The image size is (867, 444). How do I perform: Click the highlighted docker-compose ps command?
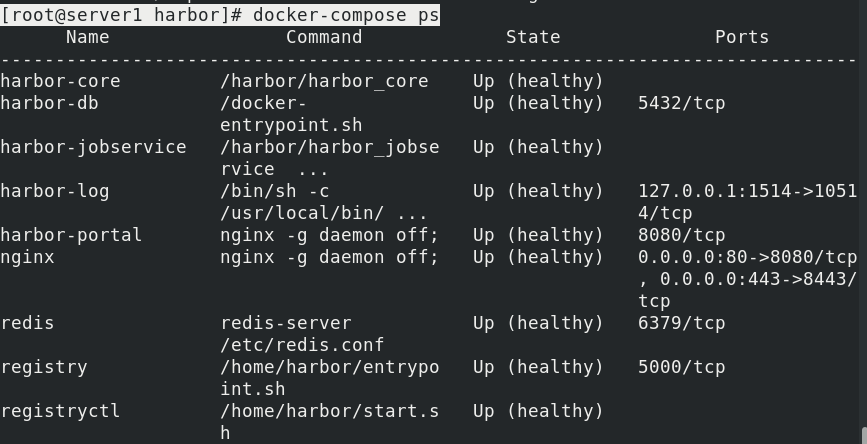[346, 15]
